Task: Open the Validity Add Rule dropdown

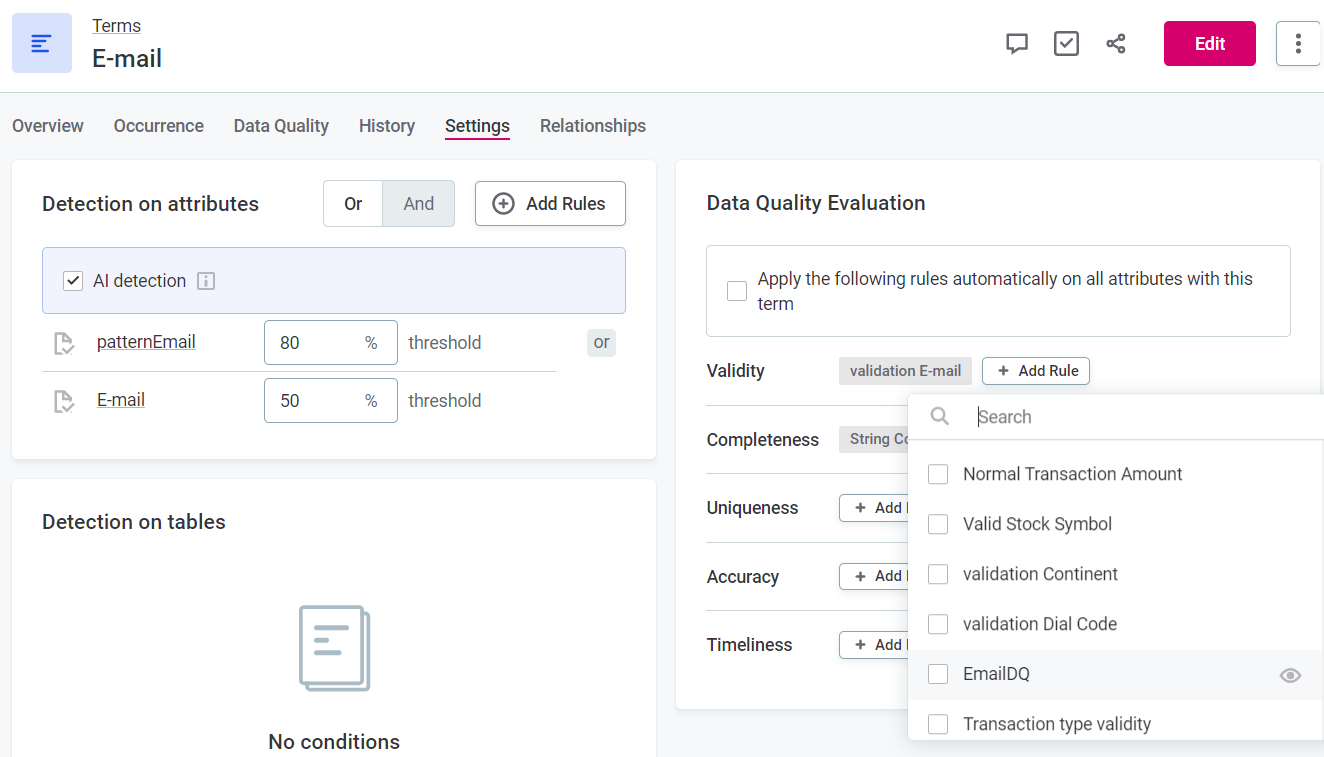Action: (x=1035, y=371)
